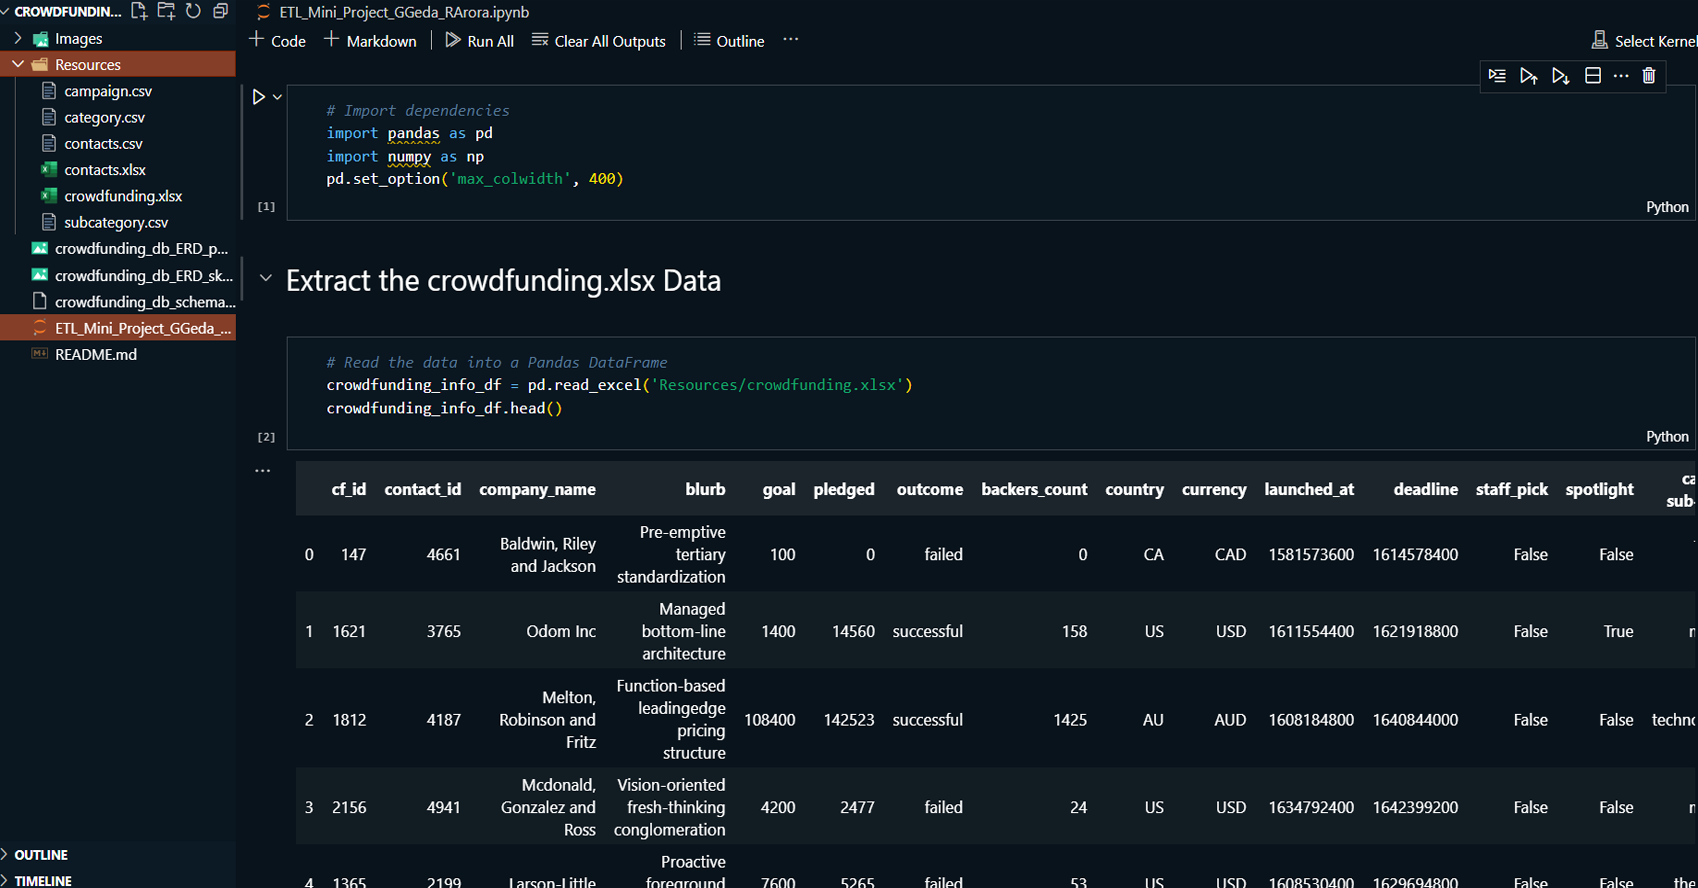The height and width of the screenshot is (888, 1698).
Task: Refresh the explorer file tree
Action: (x=193, y=11)
